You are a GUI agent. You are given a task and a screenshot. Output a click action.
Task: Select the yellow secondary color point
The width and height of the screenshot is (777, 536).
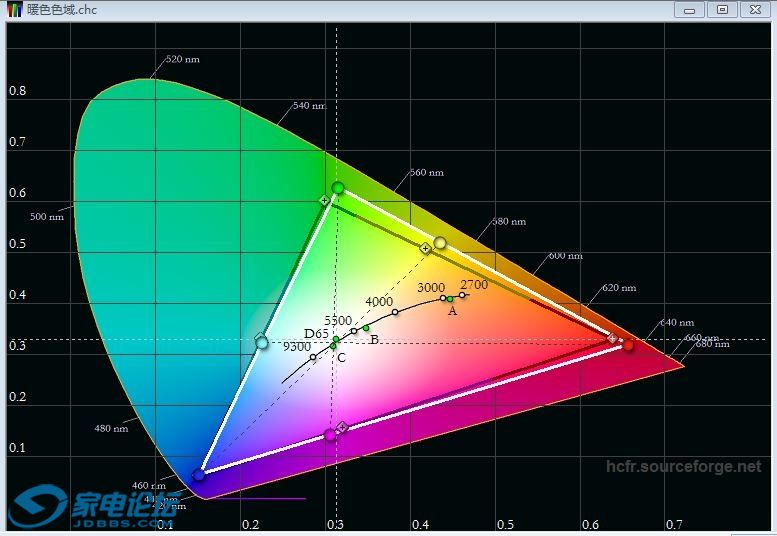tap(440, 243)
